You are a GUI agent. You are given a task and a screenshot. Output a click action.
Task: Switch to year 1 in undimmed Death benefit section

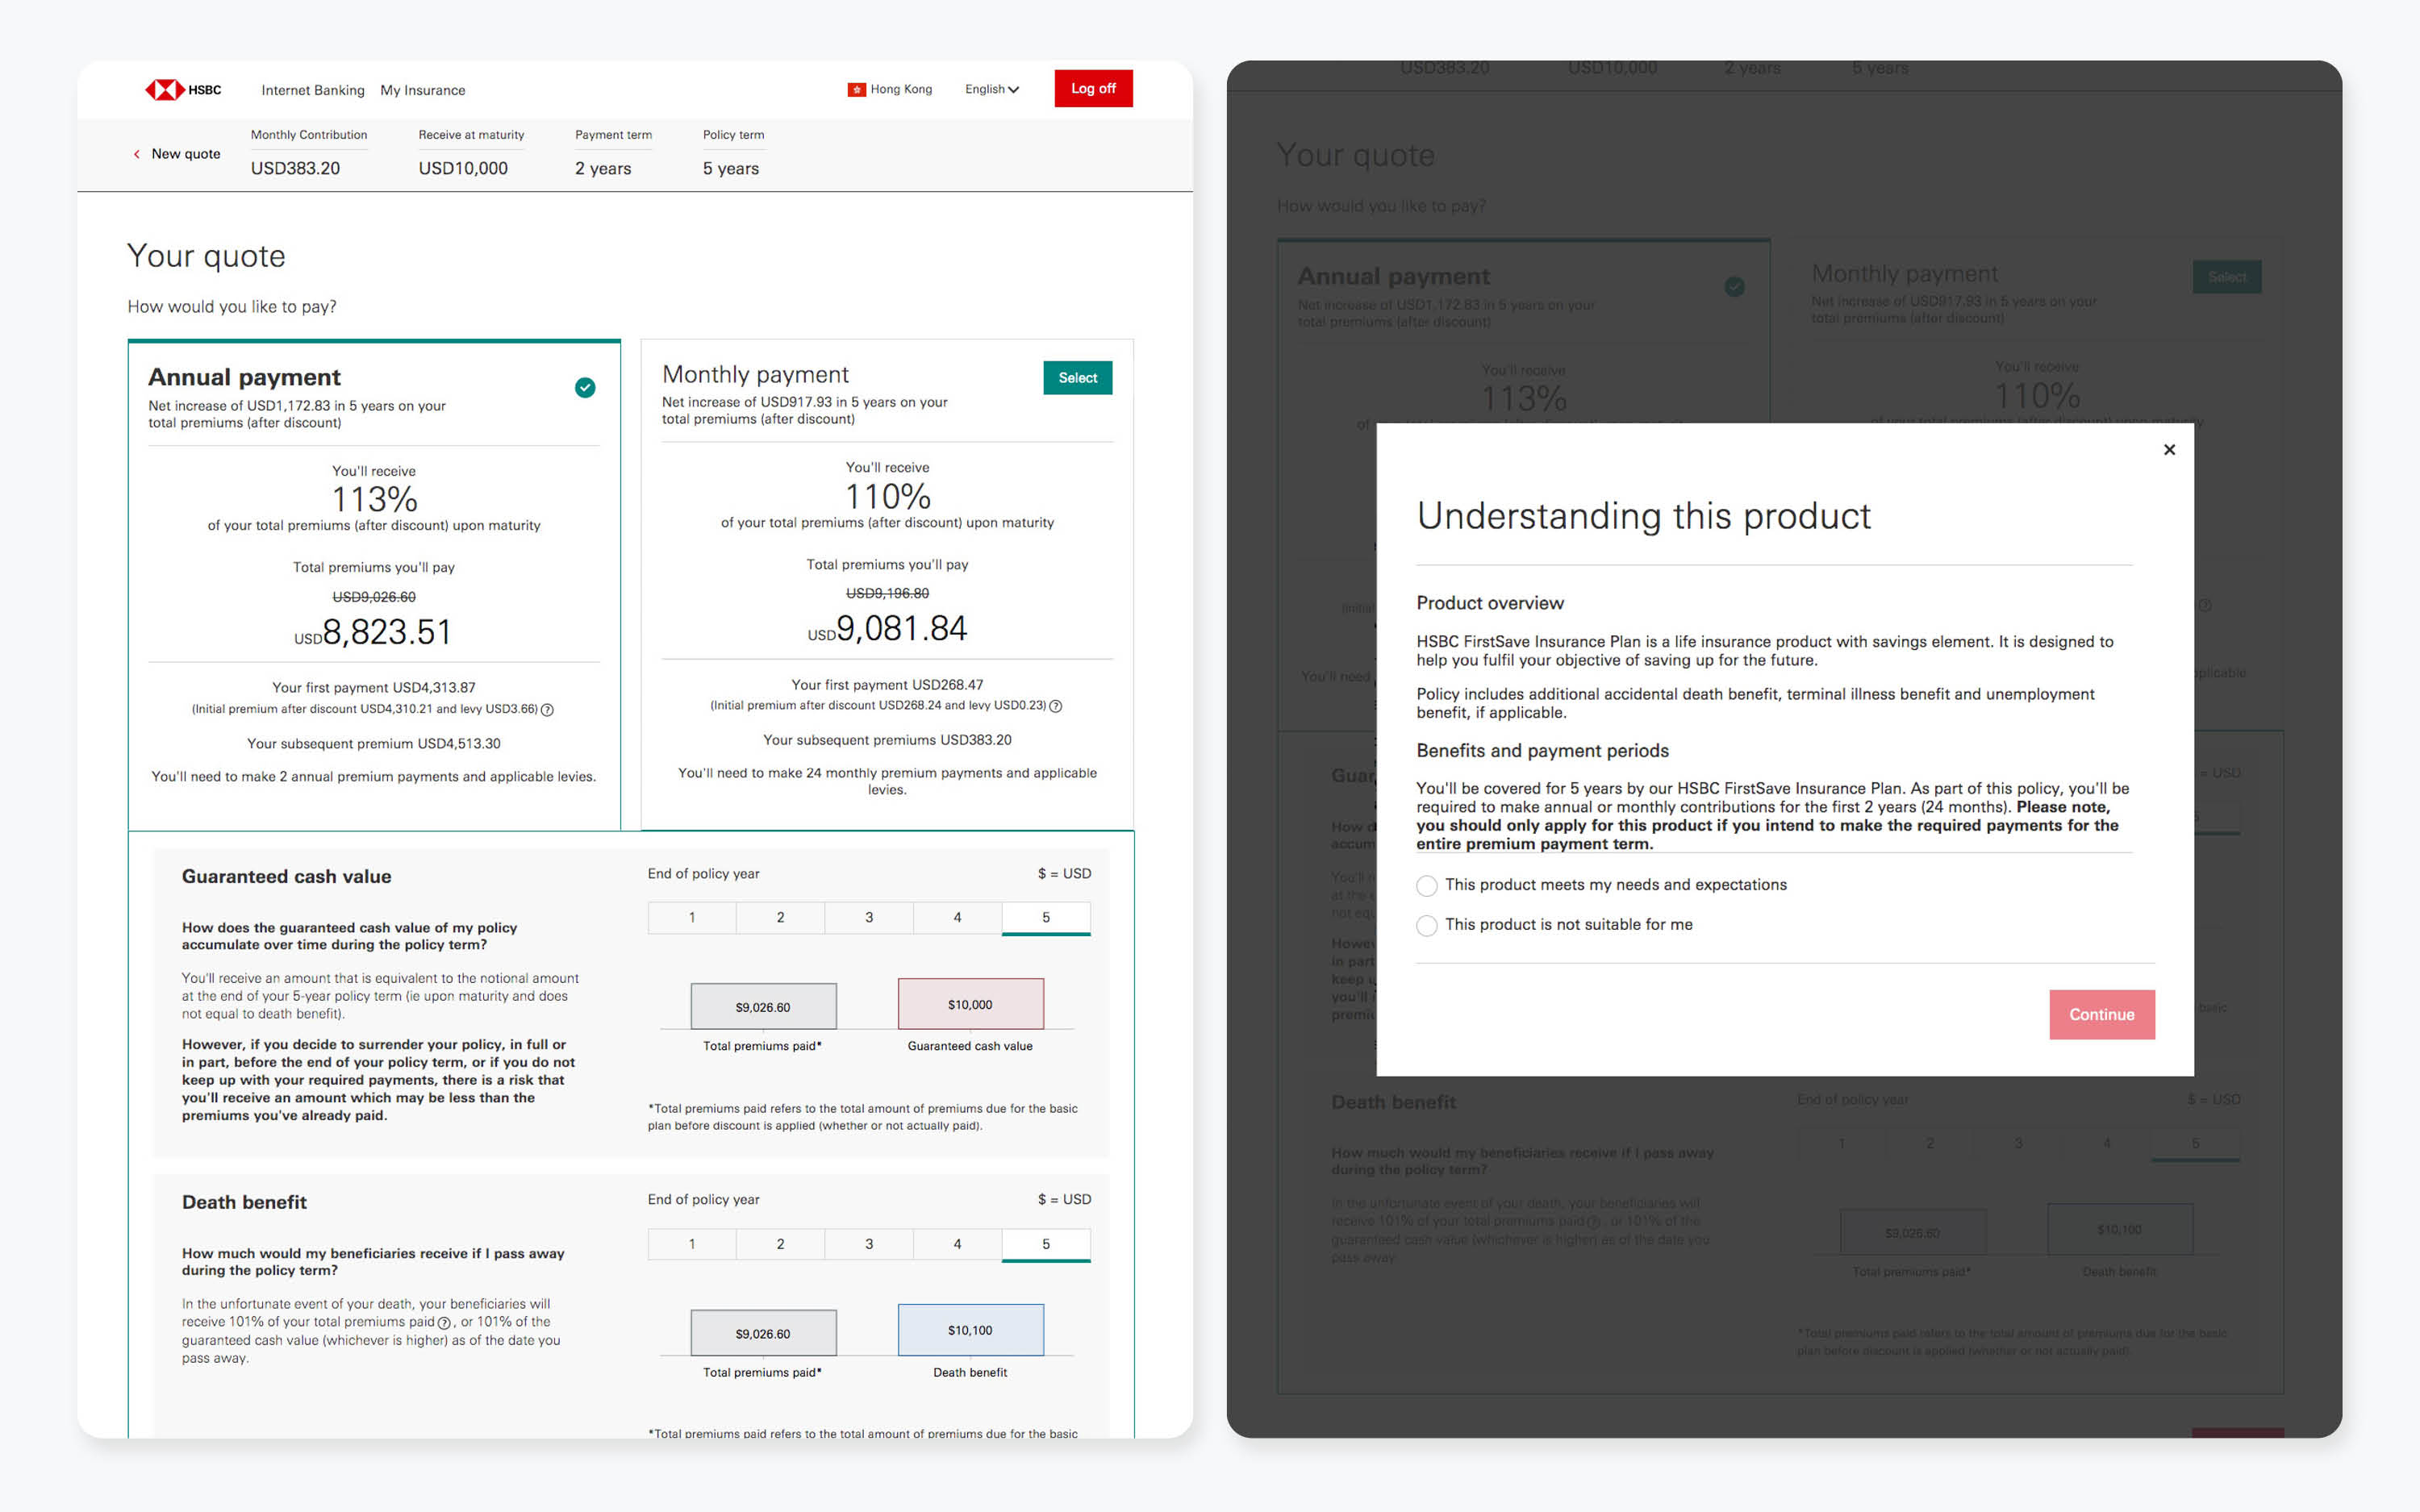click(x=692, y=1244)
